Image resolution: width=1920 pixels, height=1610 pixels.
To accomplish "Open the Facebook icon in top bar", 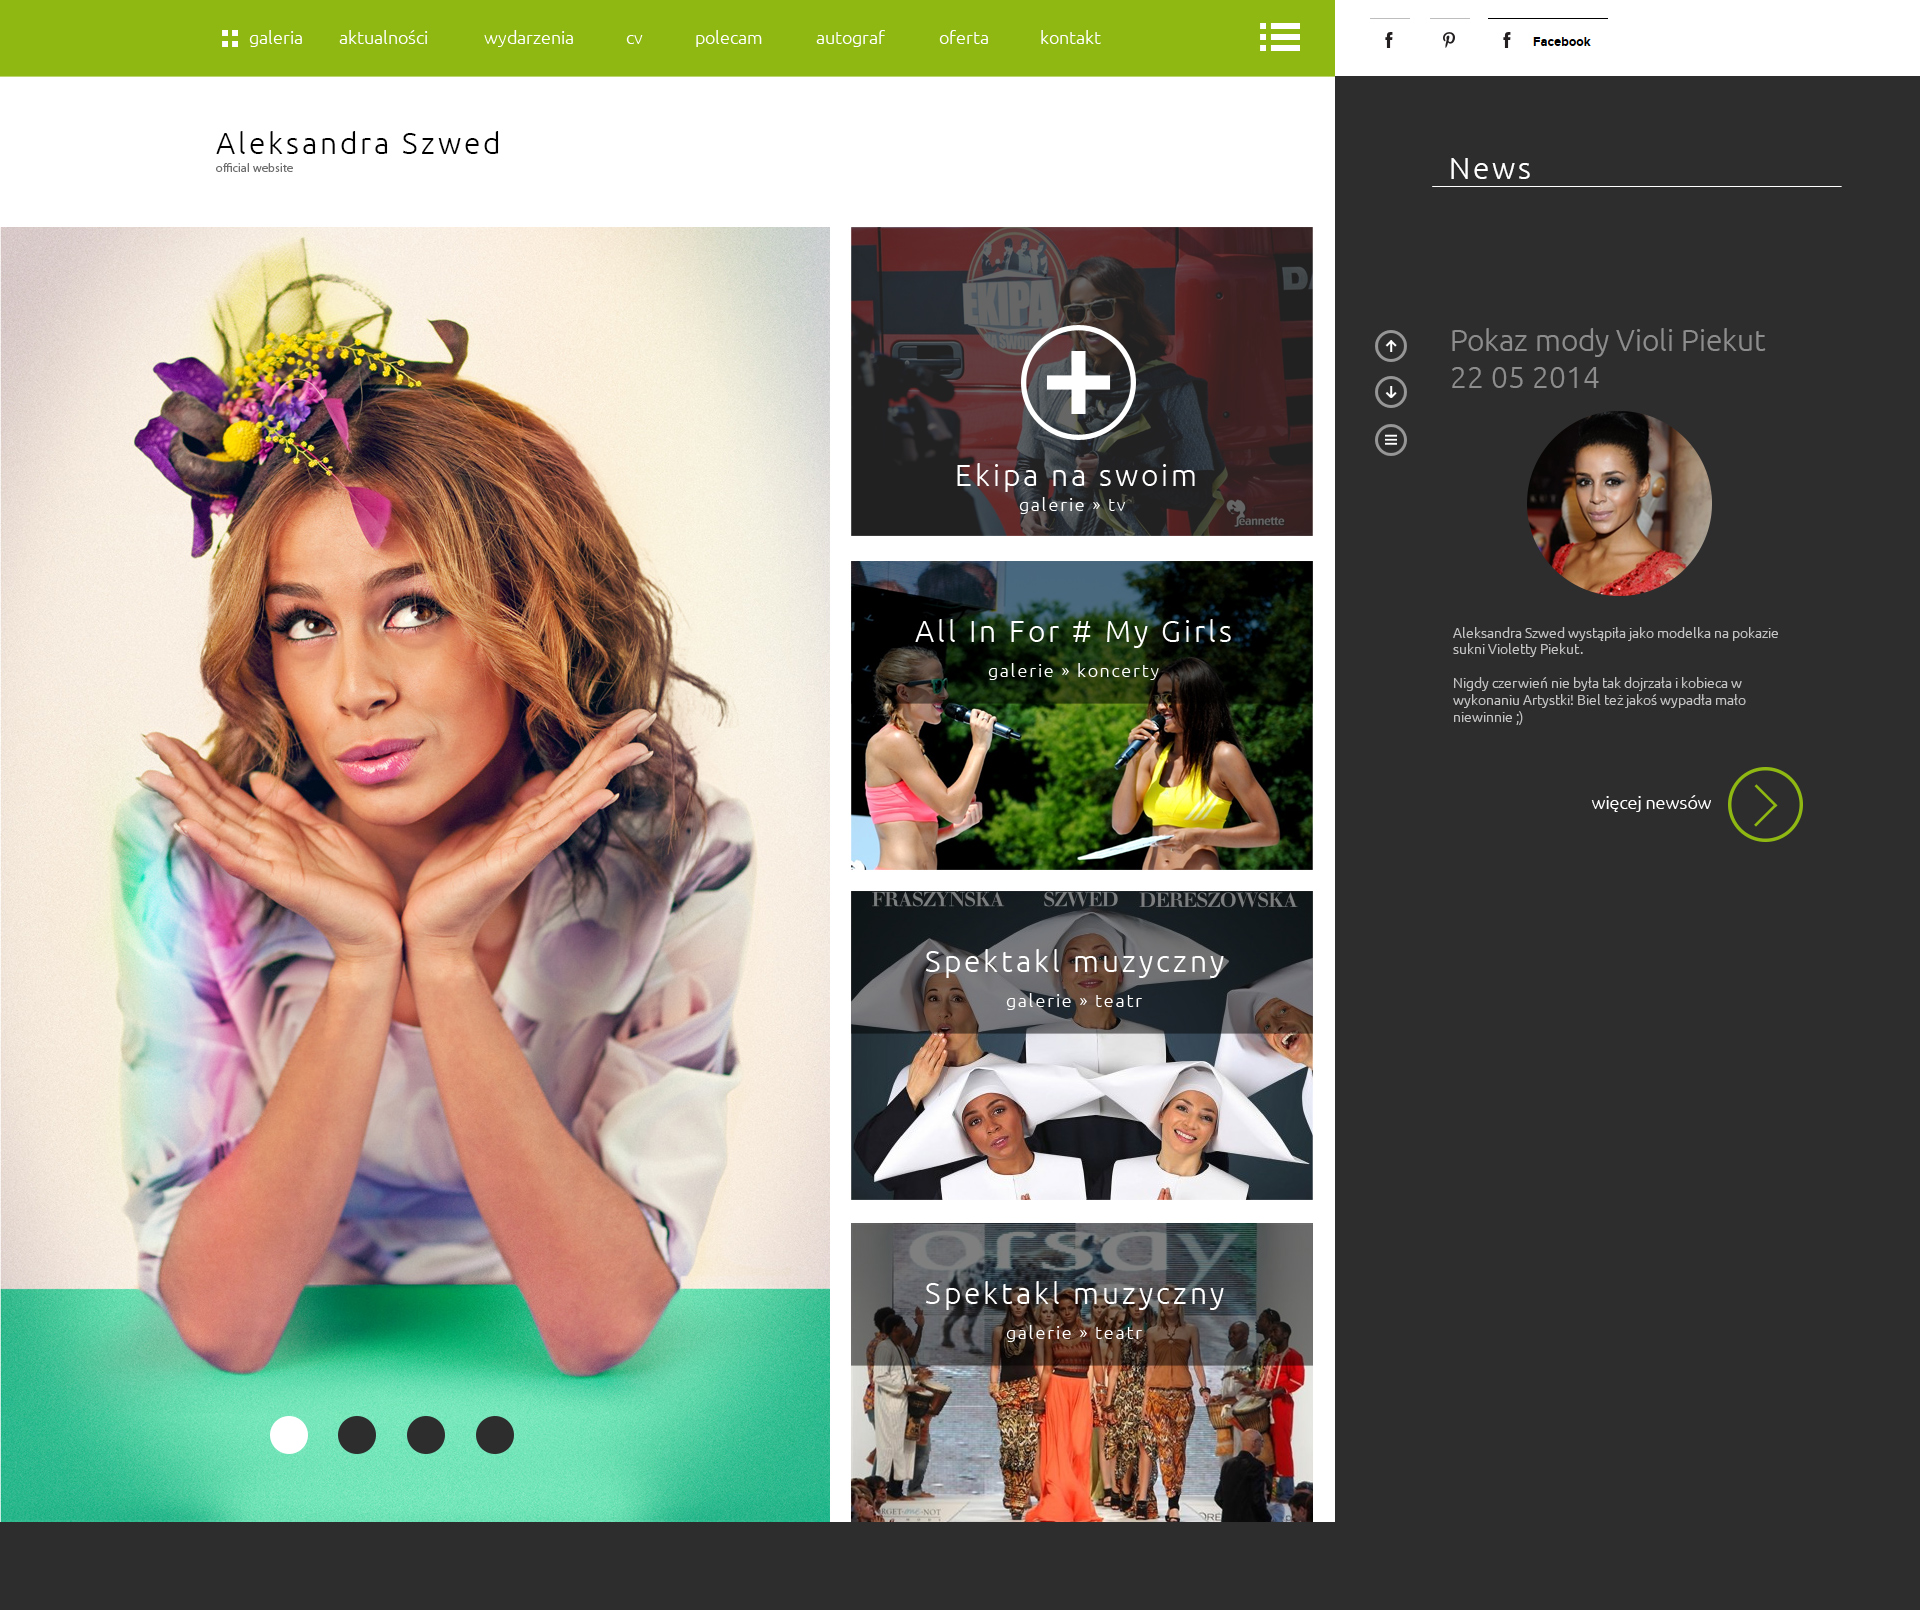I will tap(1389, 40).
